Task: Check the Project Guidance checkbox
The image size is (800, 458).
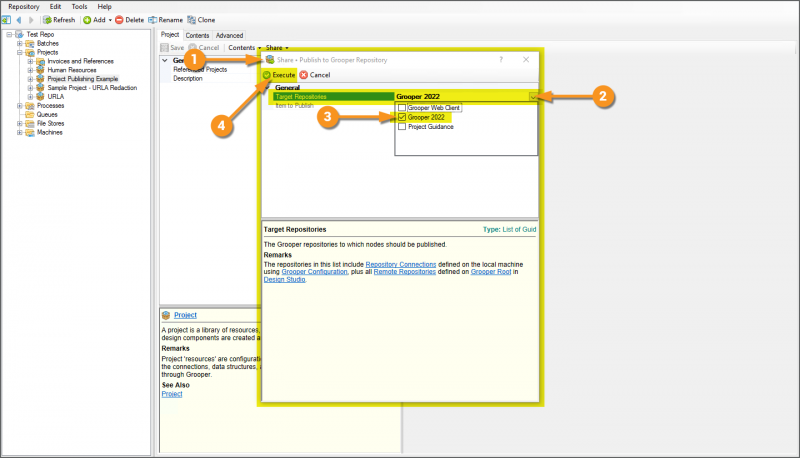Action: pos(402,126)
